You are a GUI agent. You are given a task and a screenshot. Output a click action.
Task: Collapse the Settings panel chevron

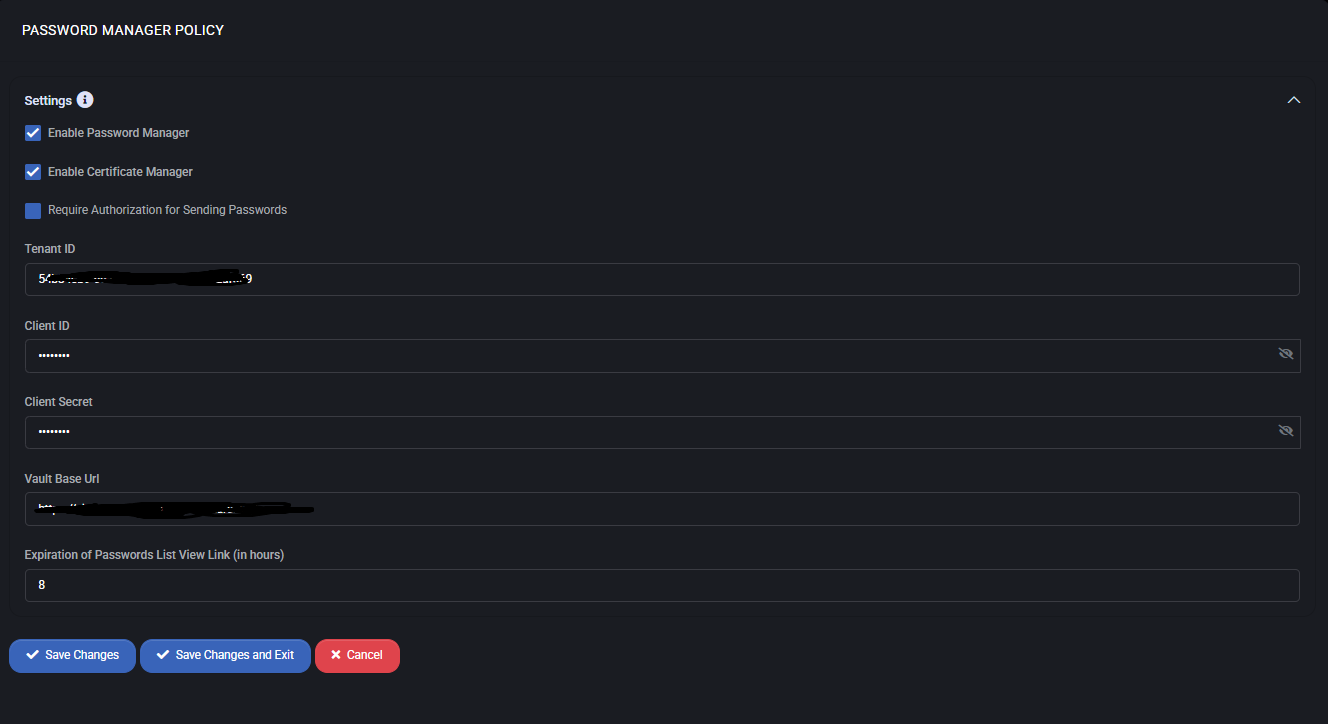[x=1293, y=100]
